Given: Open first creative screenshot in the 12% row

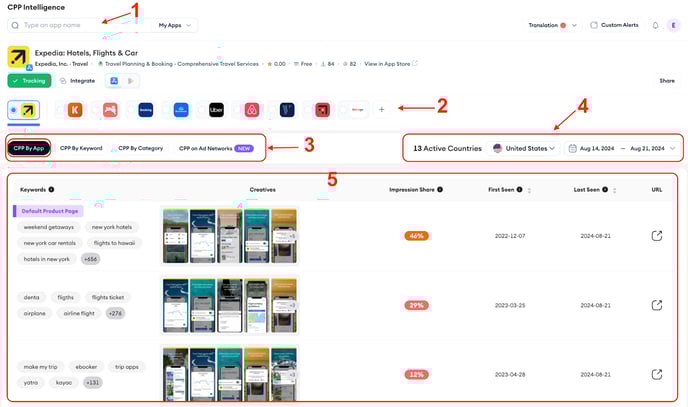Looking at the screenshot, I should (x=176, y=374).
